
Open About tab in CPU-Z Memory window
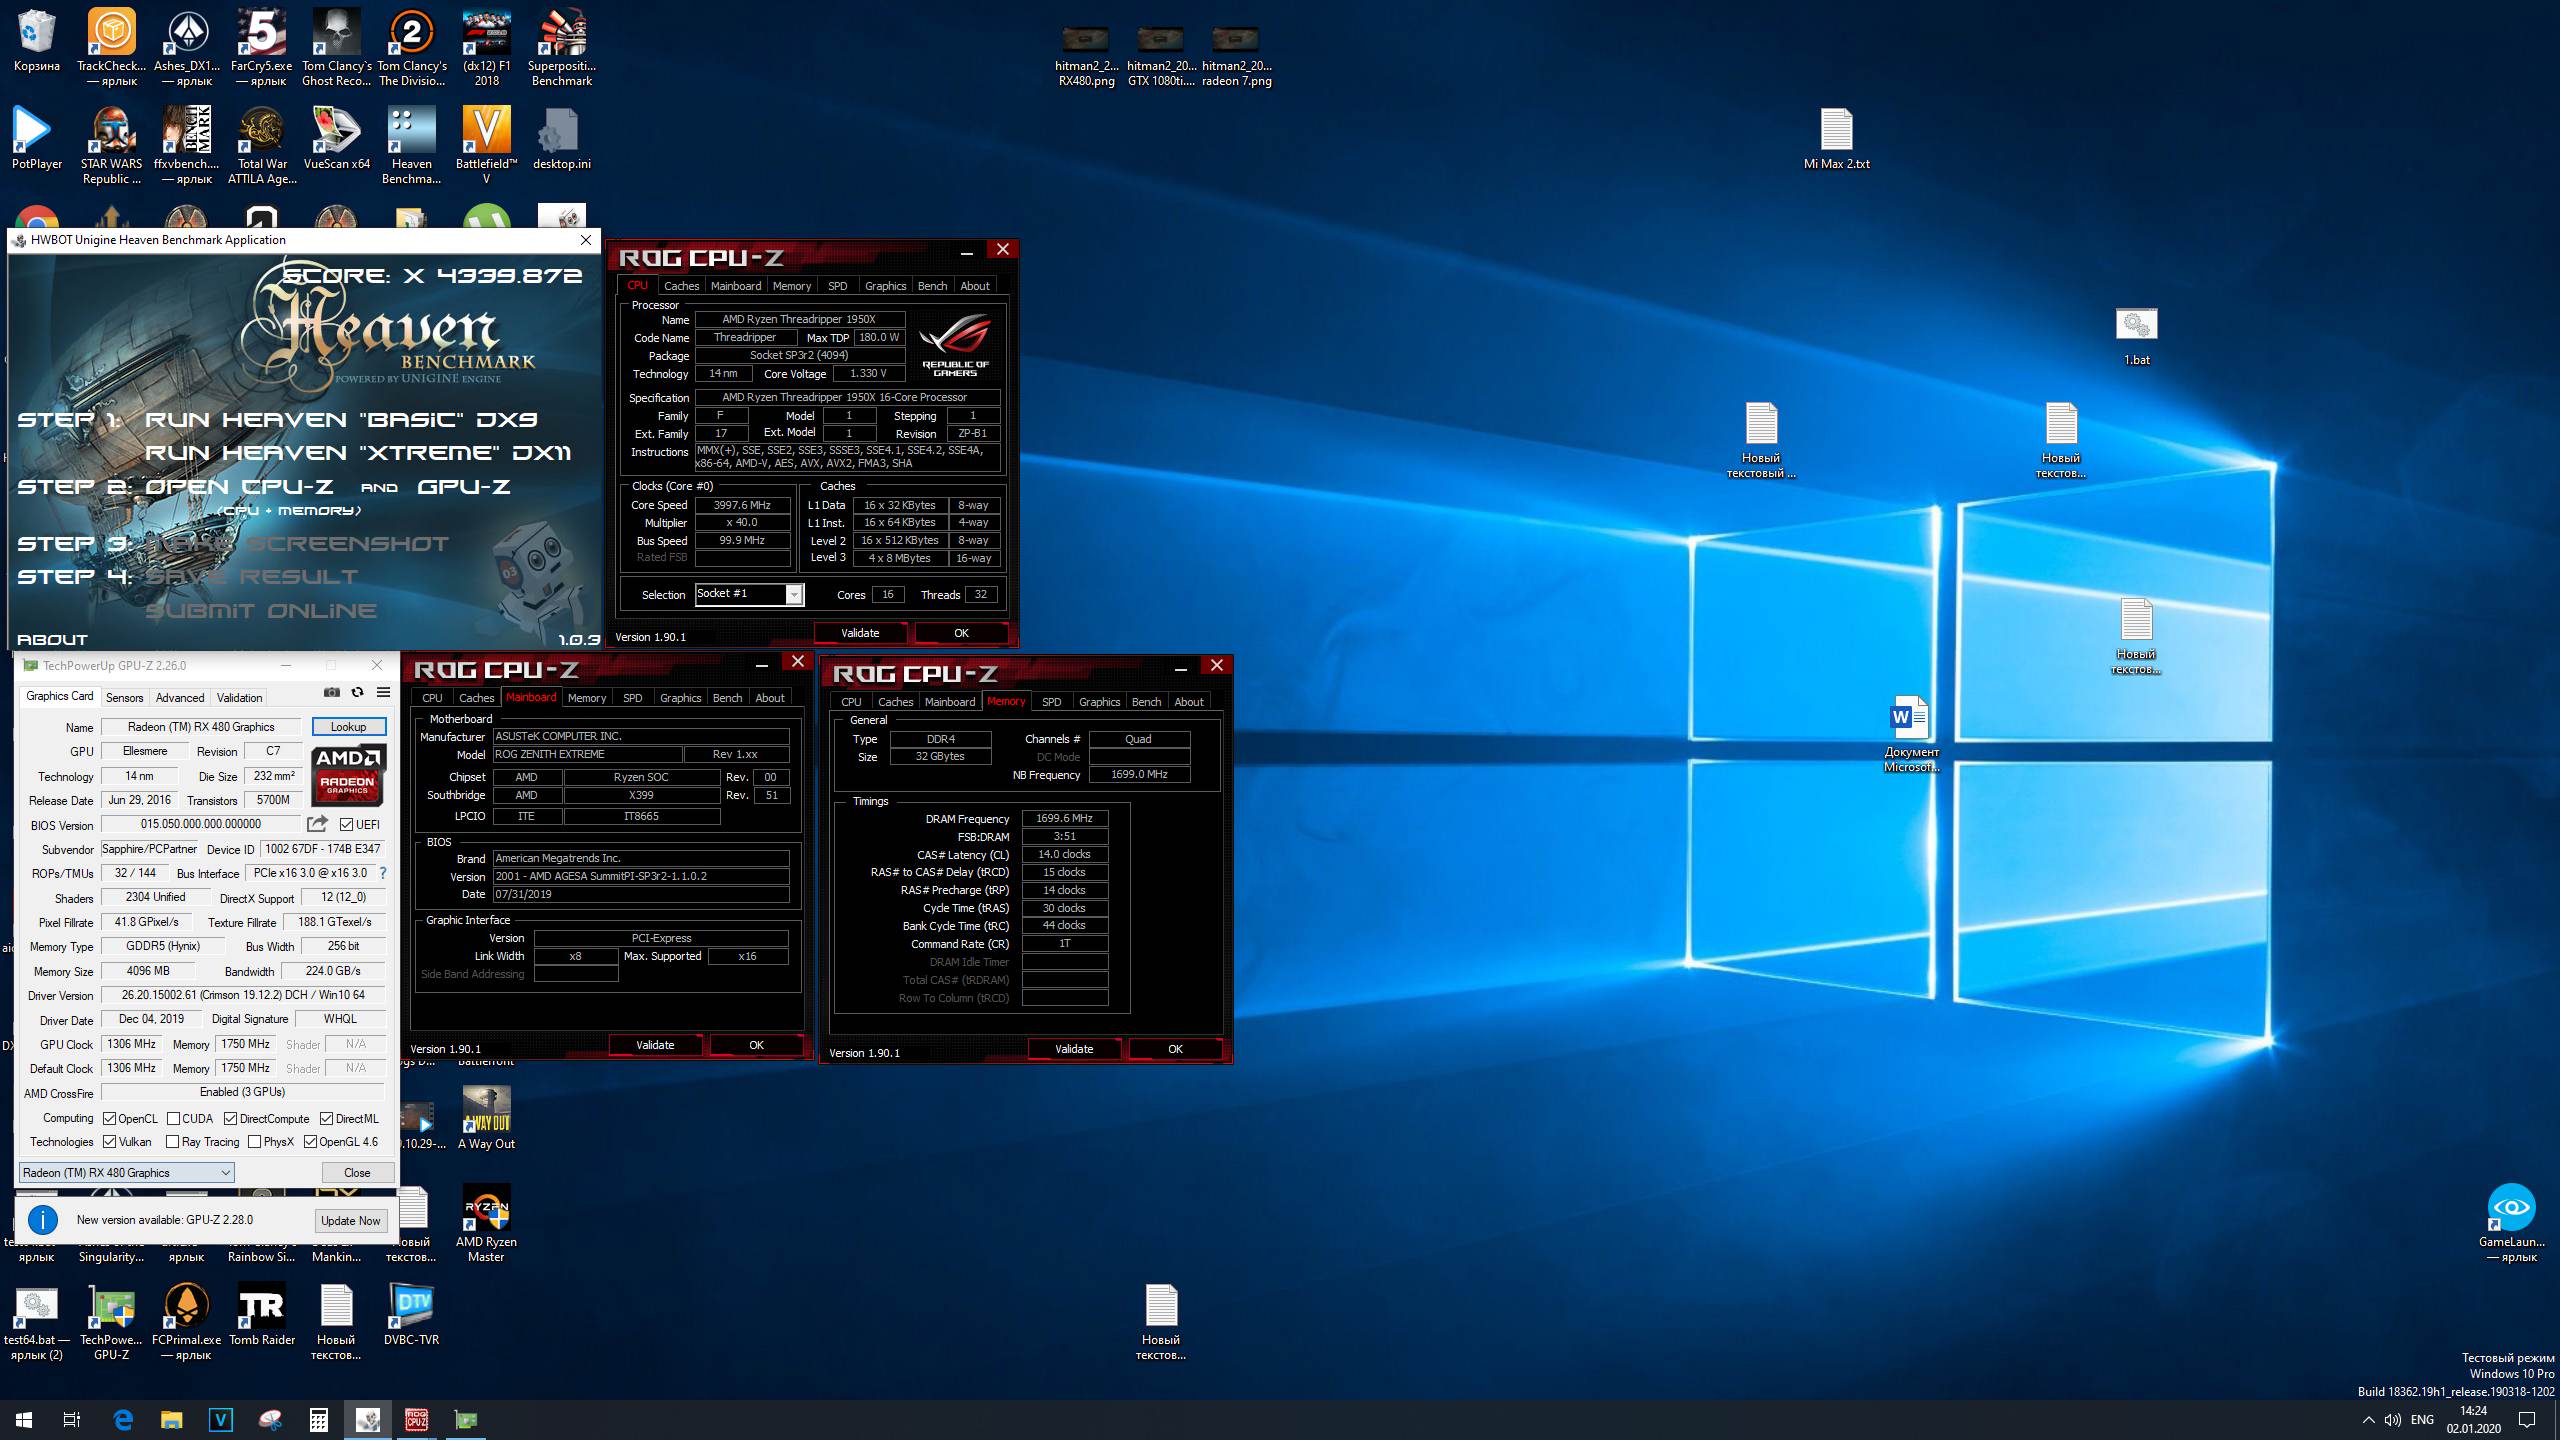(x=1189, y=702)
